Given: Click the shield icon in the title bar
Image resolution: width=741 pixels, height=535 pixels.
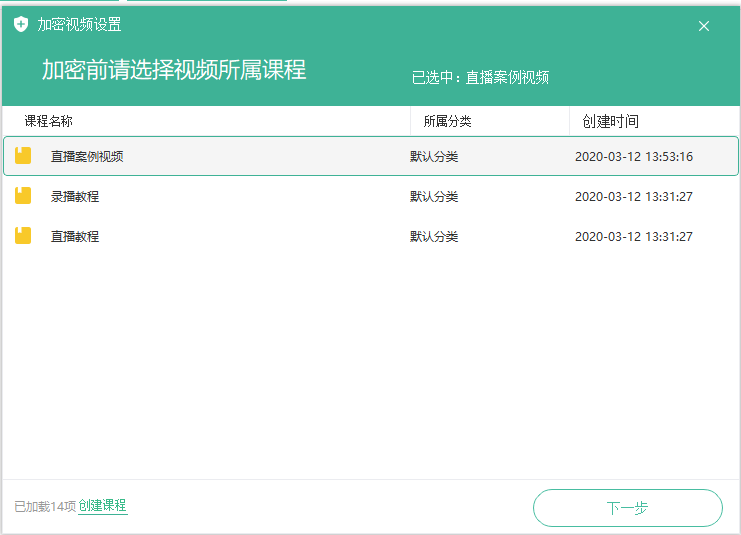Looking at the screenshot, I should (21, 25).
